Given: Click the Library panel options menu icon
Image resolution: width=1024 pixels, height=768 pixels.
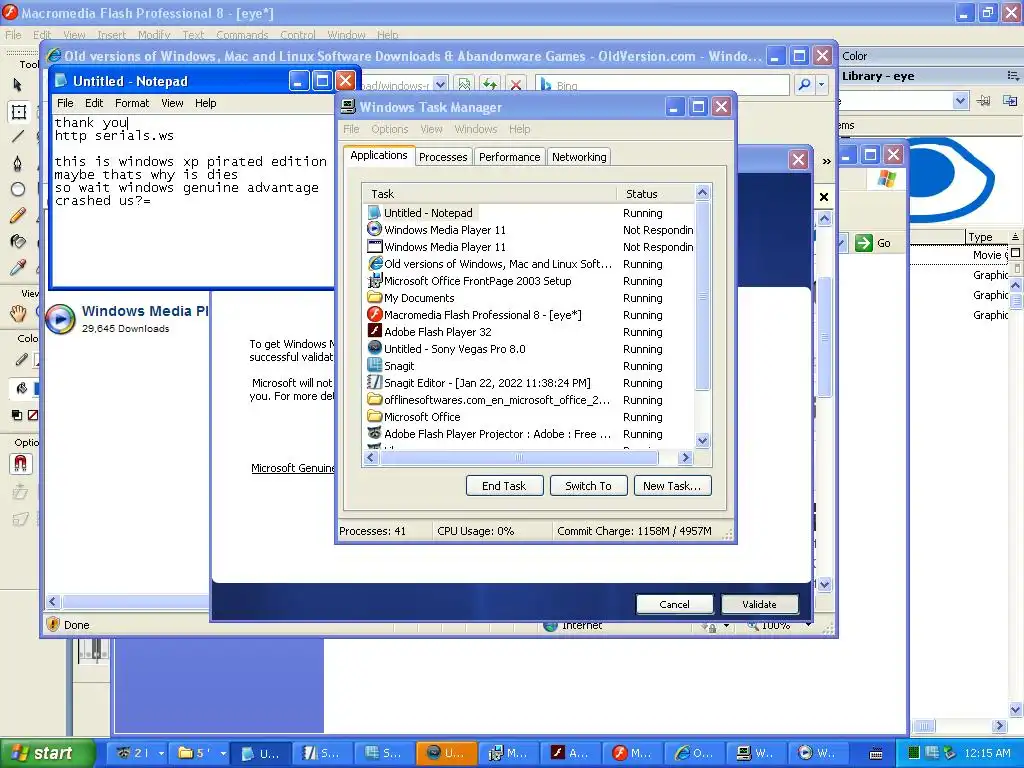Looking at the screenshot, I should [1013, 76].
